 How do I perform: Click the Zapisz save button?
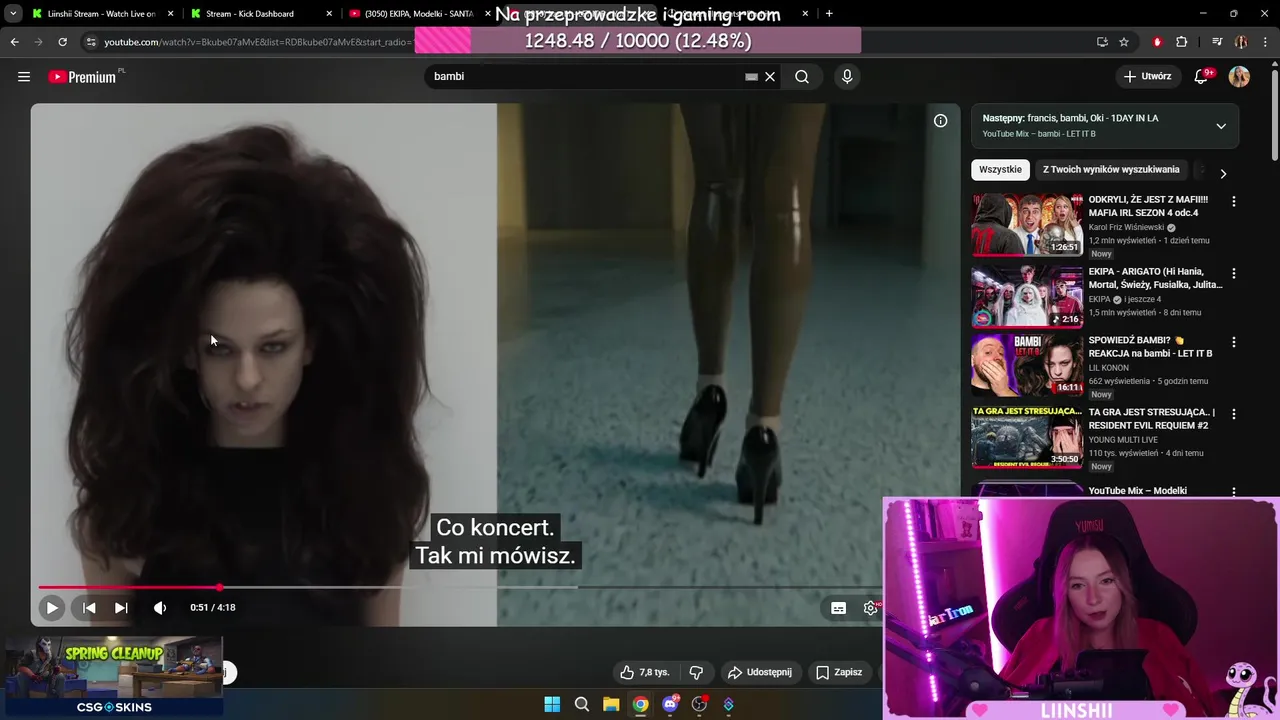tap(839, 672)
